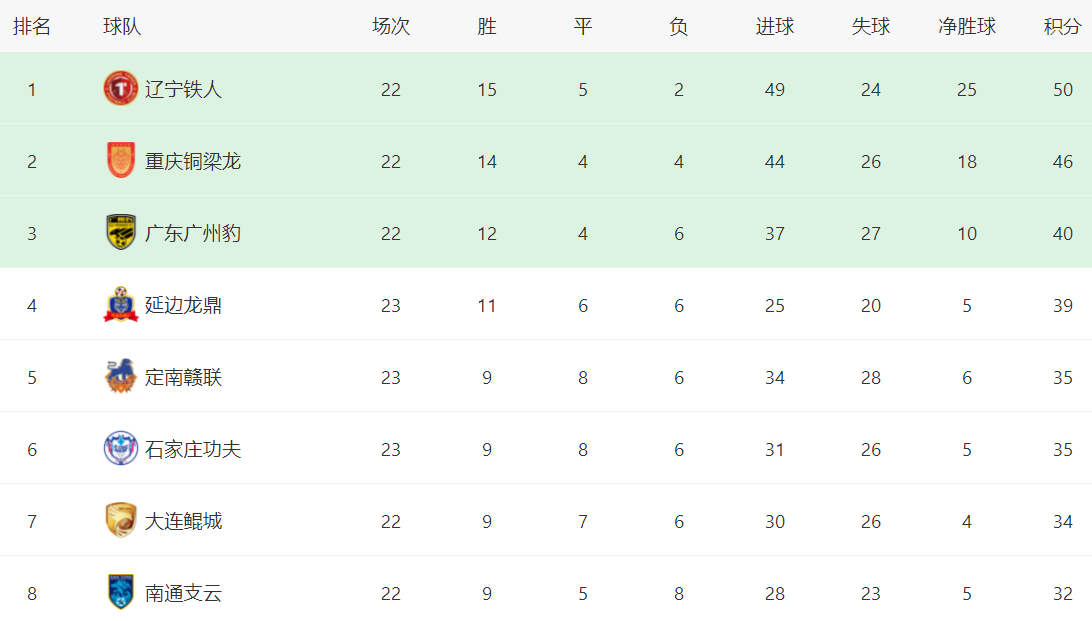The width and height of the screenshot is (1092, 621).
Task: Click the 大连鲲城 team logo
Action: pos(120,520)
